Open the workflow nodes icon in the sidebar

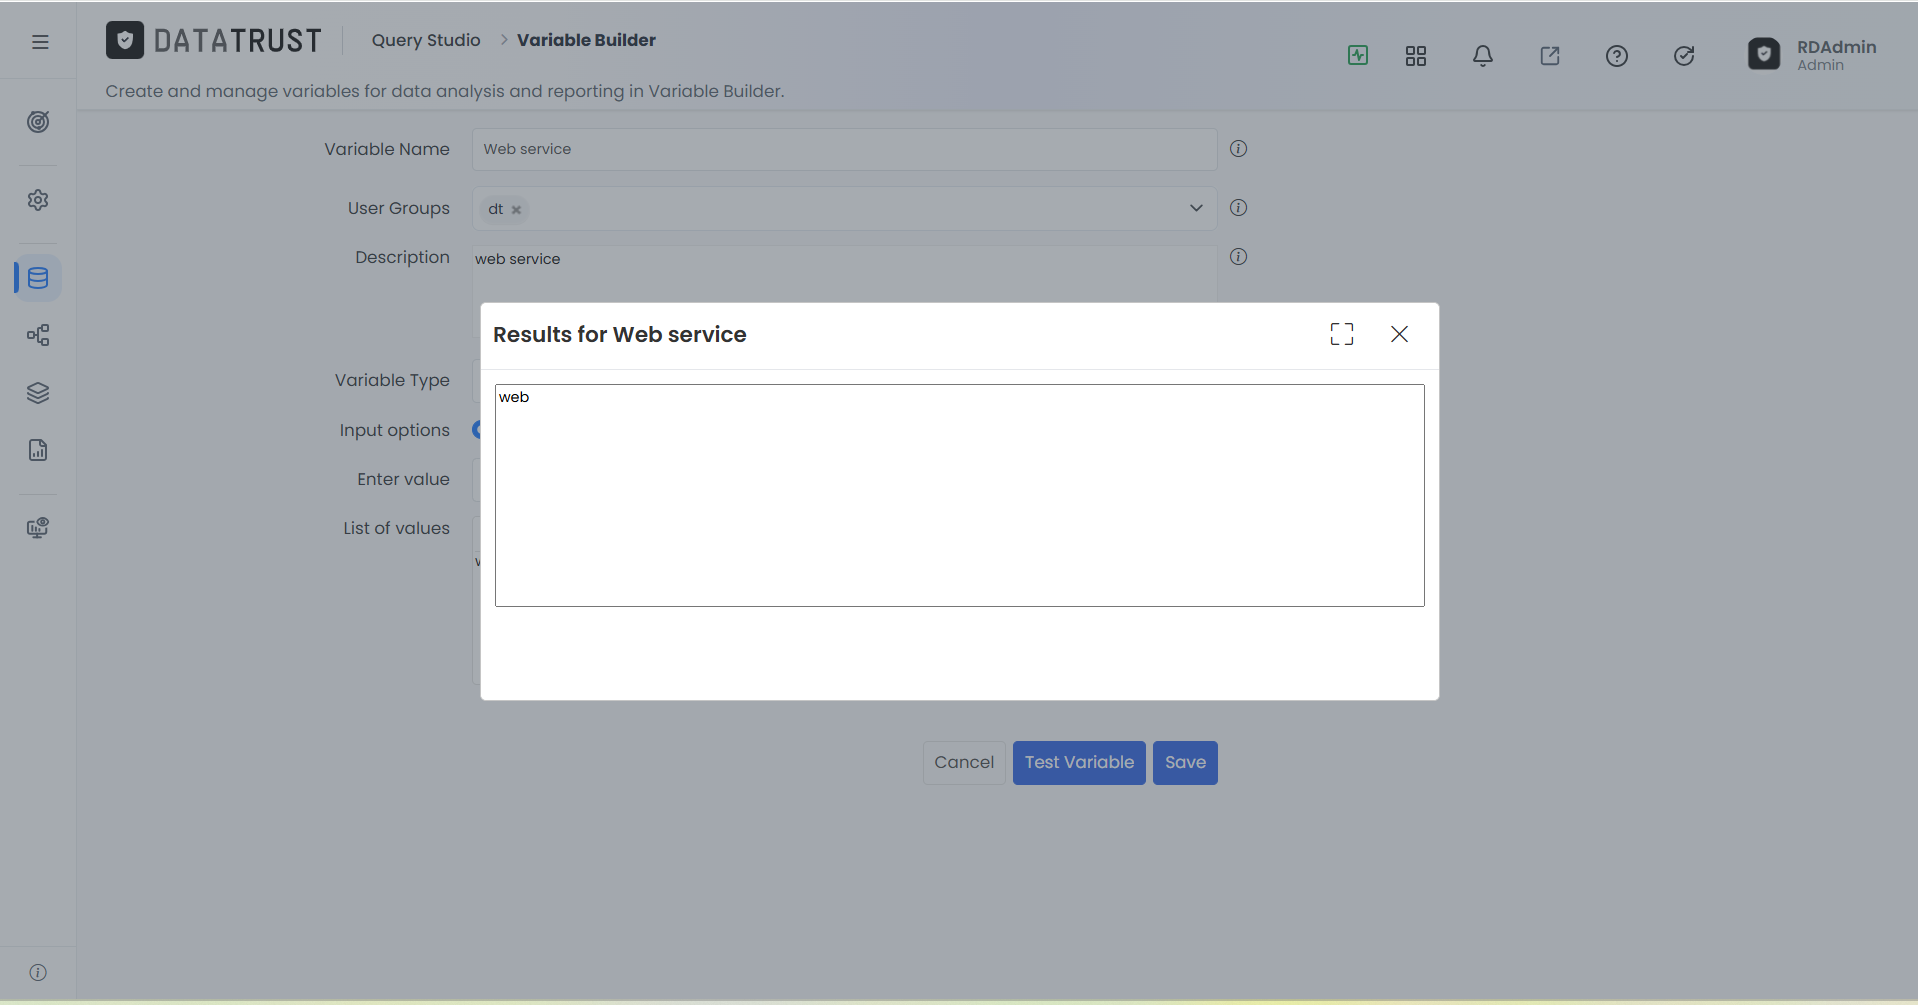coord(38,335)
